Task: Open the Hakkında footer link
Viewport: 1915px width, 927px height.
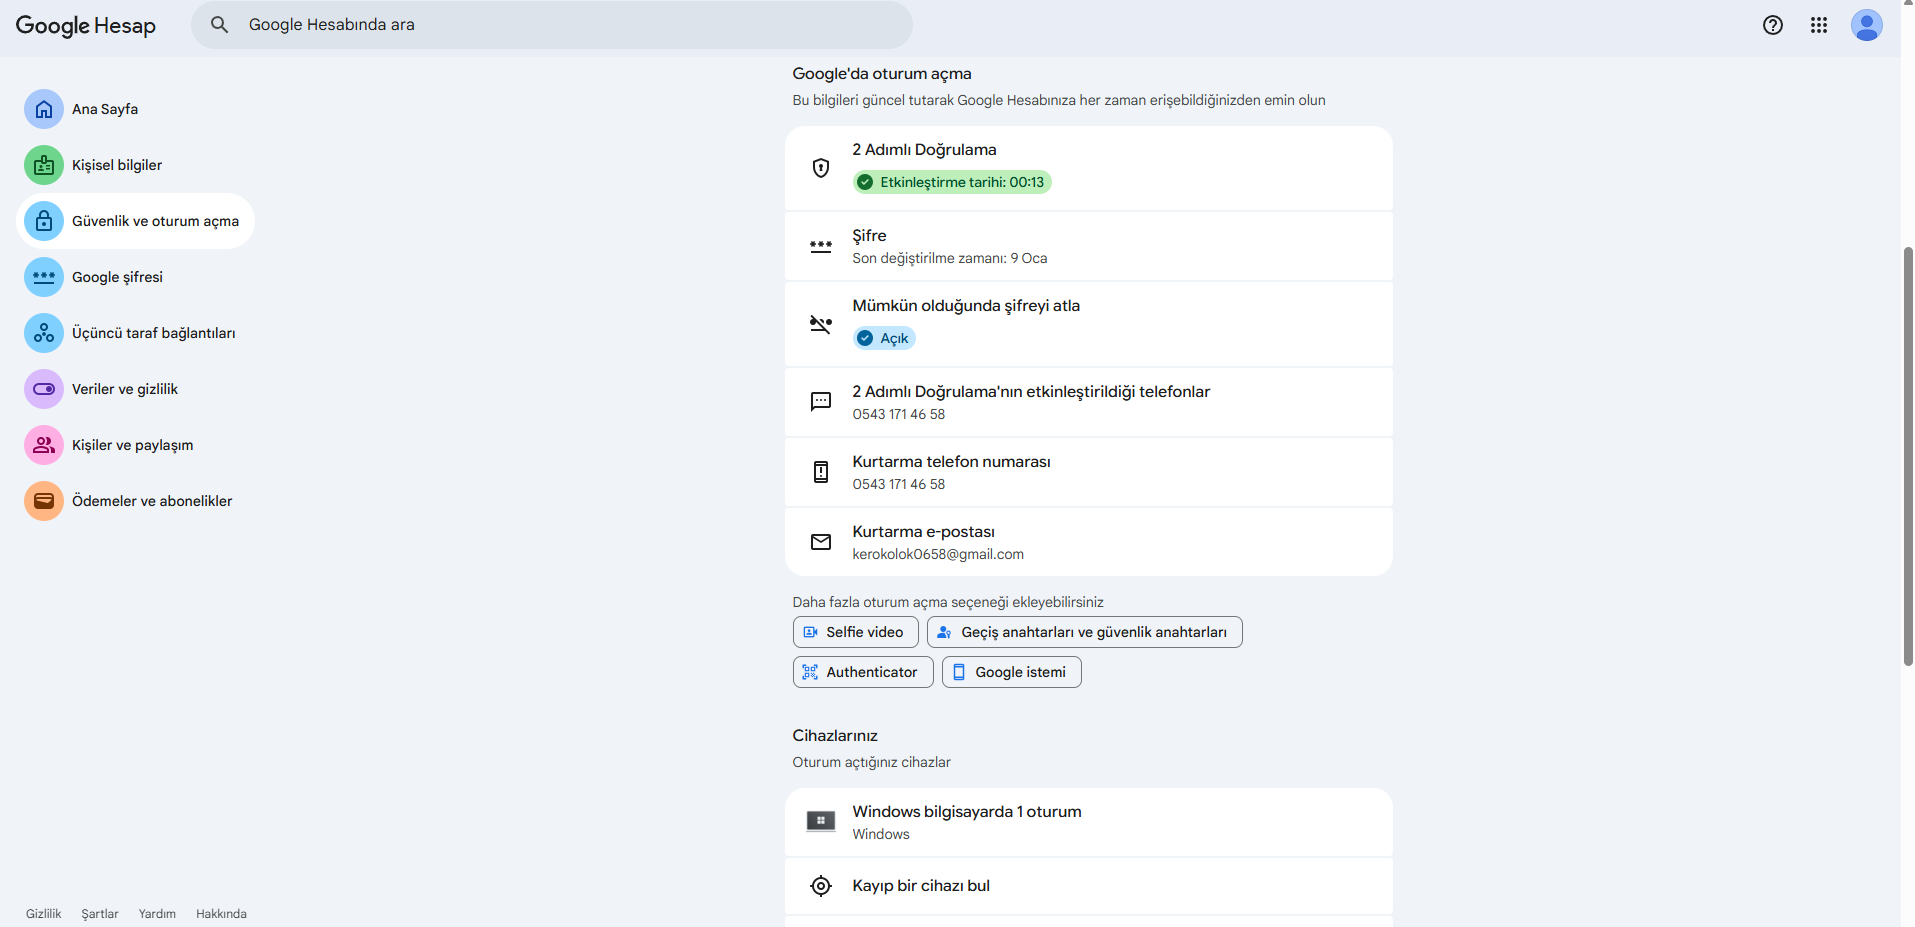Action: pyautogui.click(x=221, y=914)
